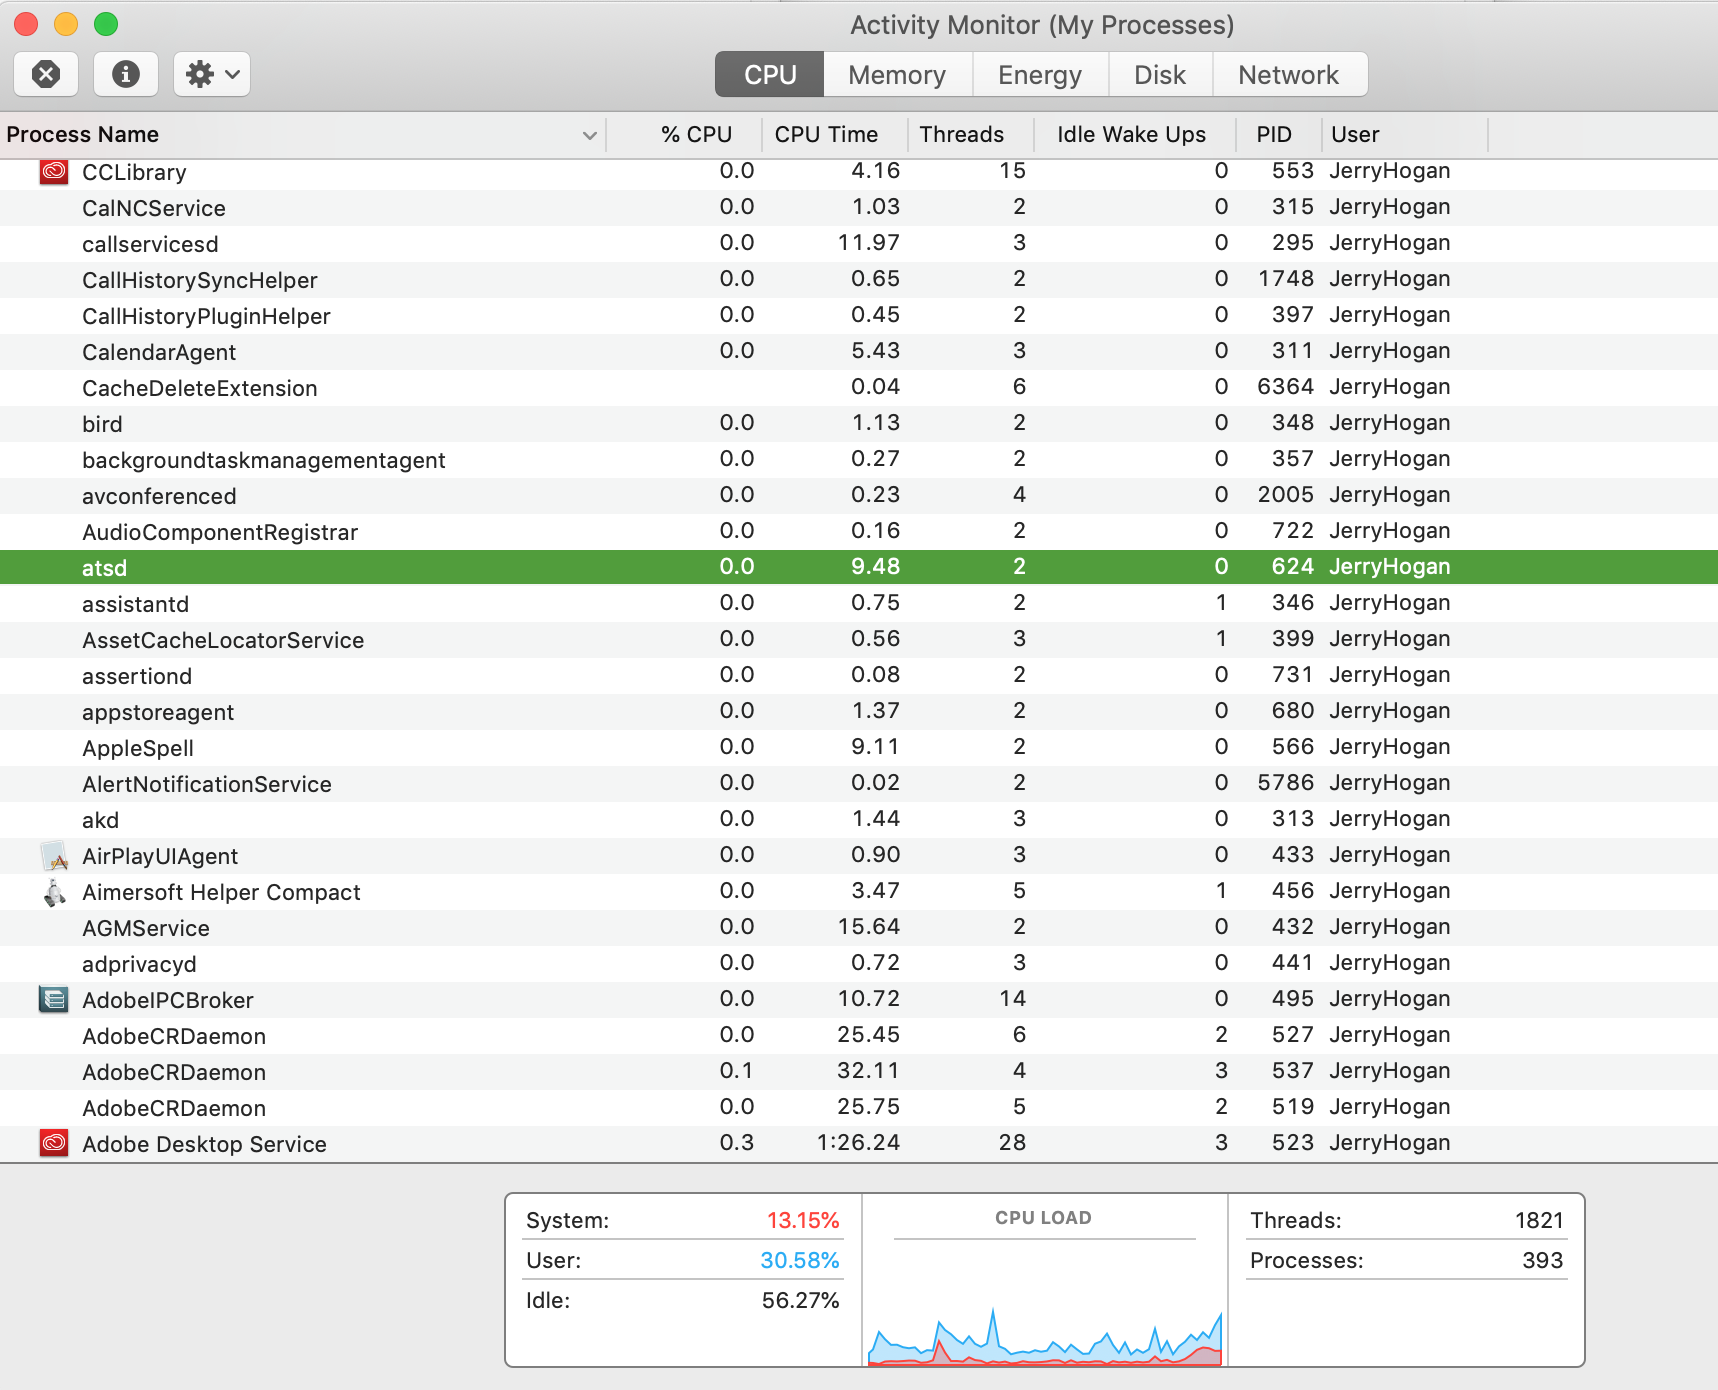Screen dimensions: 1718x1390
Task: Open the gear actions dropdown menu
Action: pos(212,74)
